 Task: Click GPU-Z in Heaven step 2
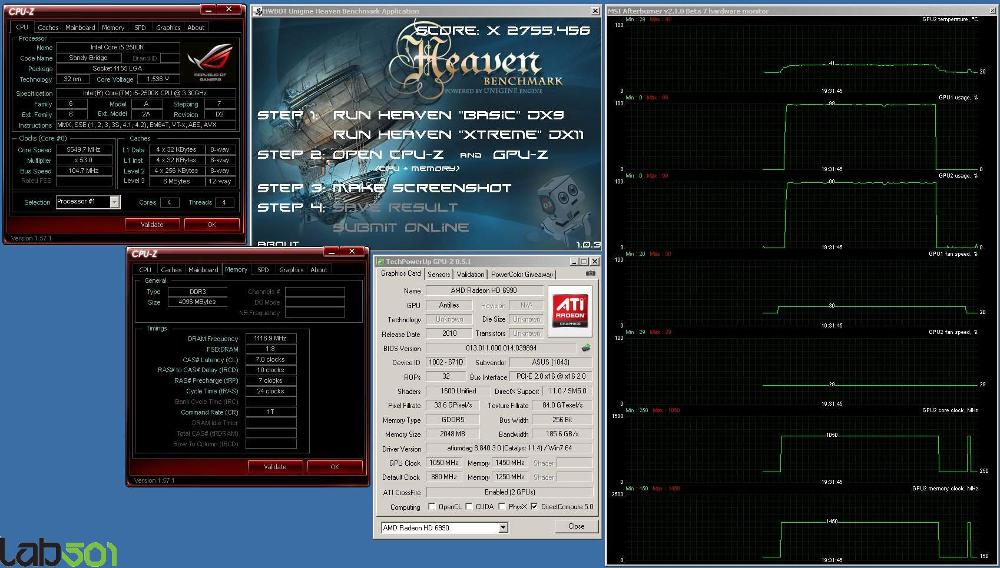point(520,154)
